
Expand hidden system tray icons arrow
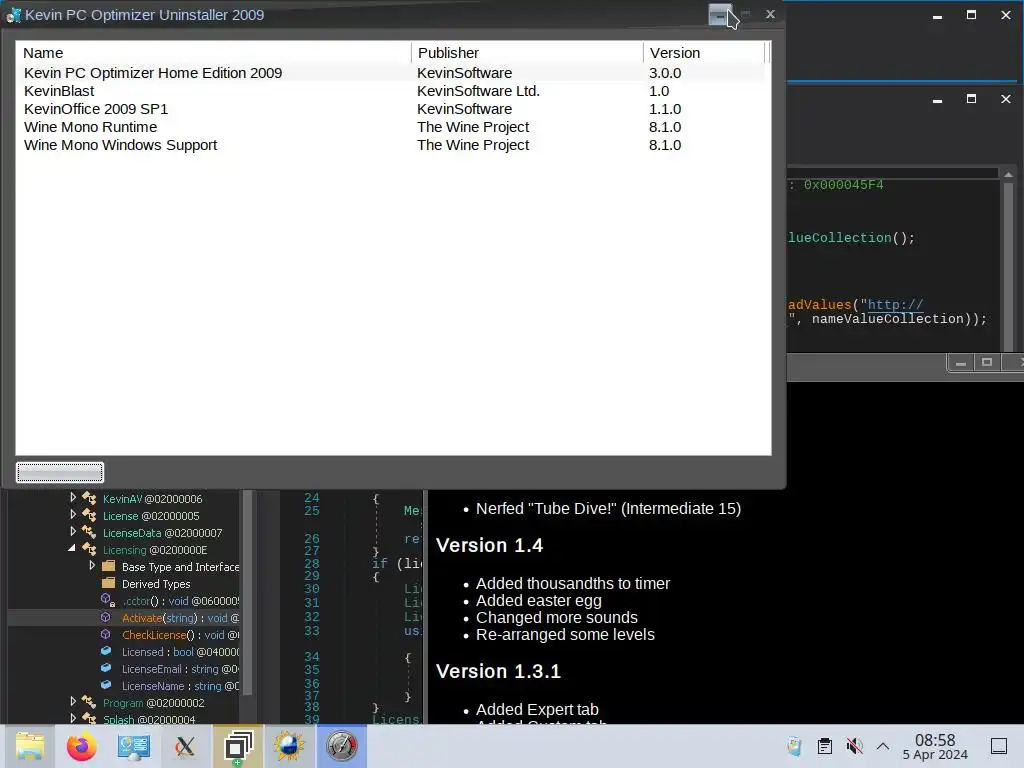883,746
